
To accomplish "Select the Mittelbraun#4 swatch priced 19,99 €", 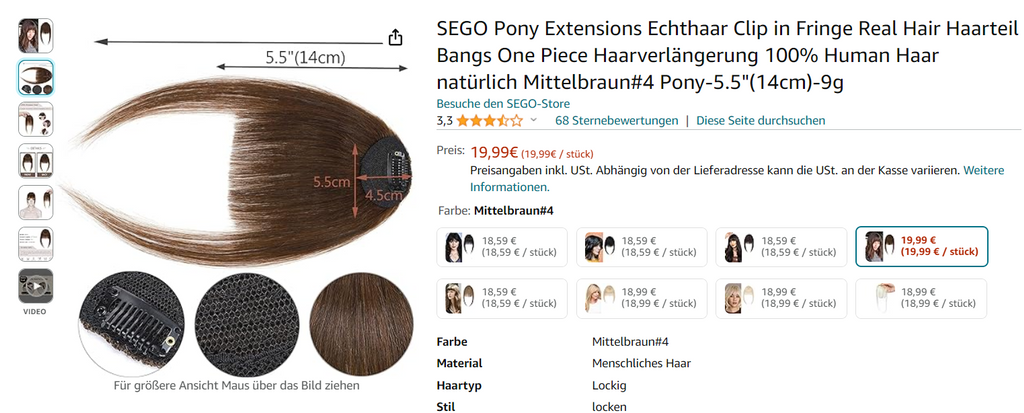I will (921, 246).
